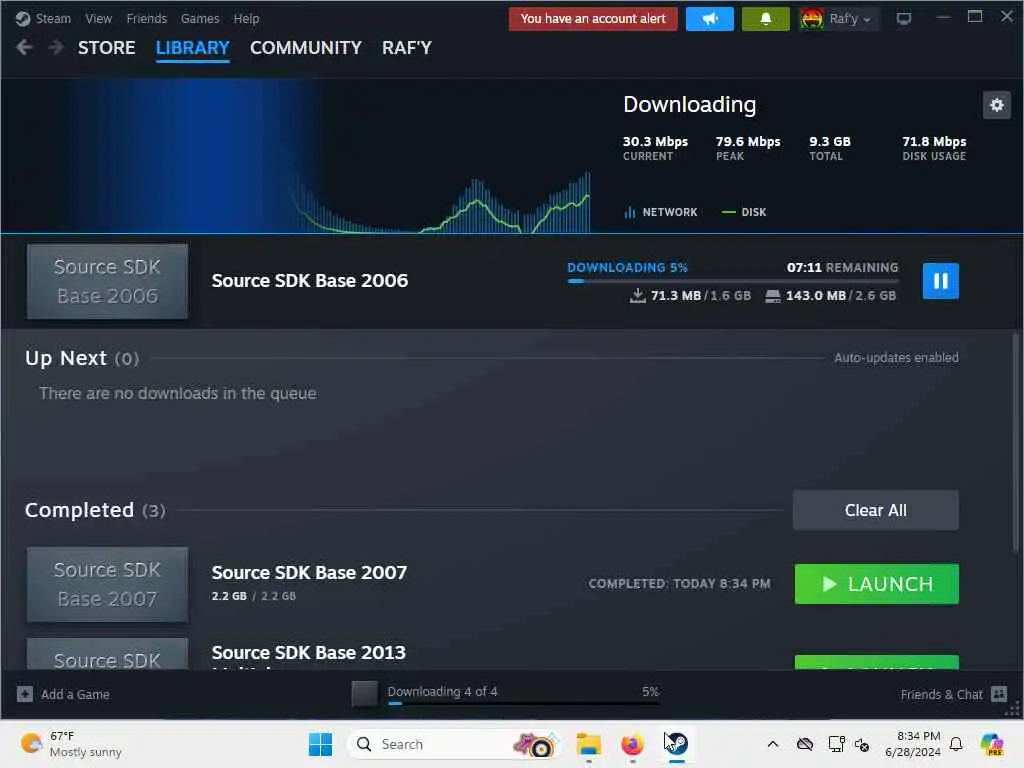This screenshot has height=768, width=1024.
Task: Open notifications bell in Steam header
Action: (765, 19)
